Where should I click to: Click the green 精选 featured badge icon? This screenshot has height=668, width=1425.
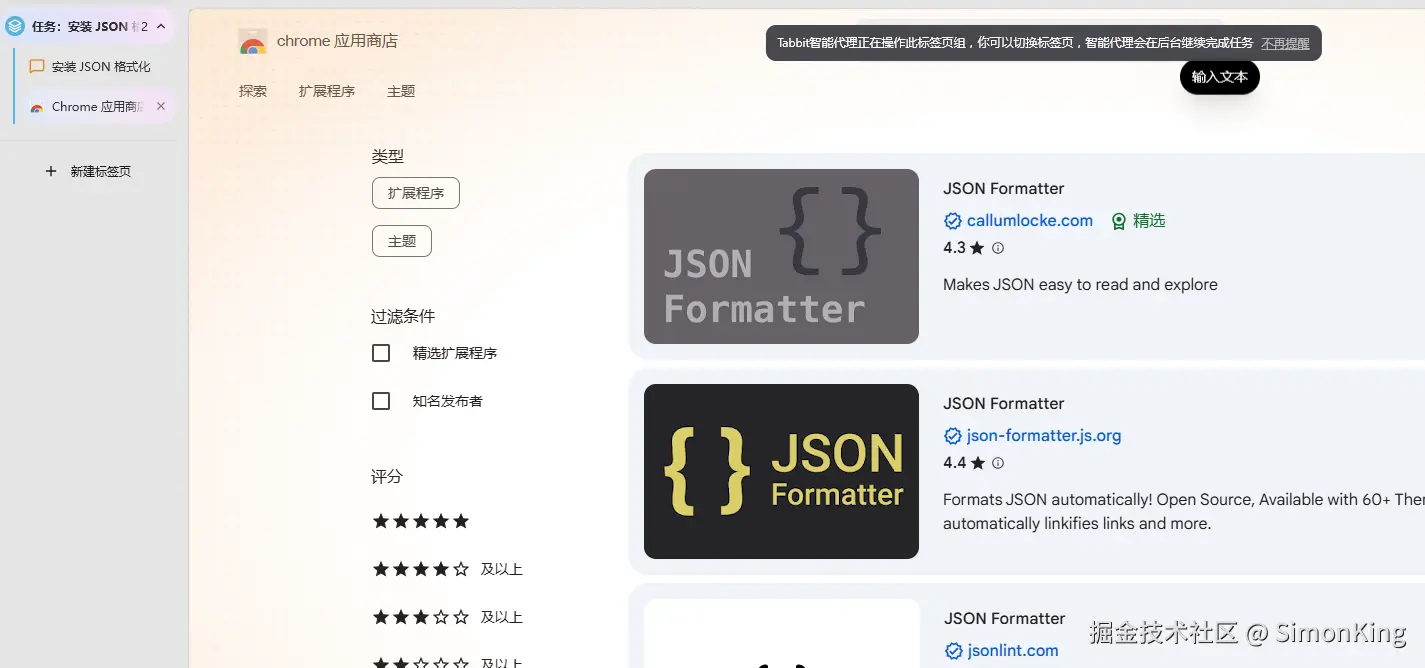pyautogui.click(x=1119, y=221)
